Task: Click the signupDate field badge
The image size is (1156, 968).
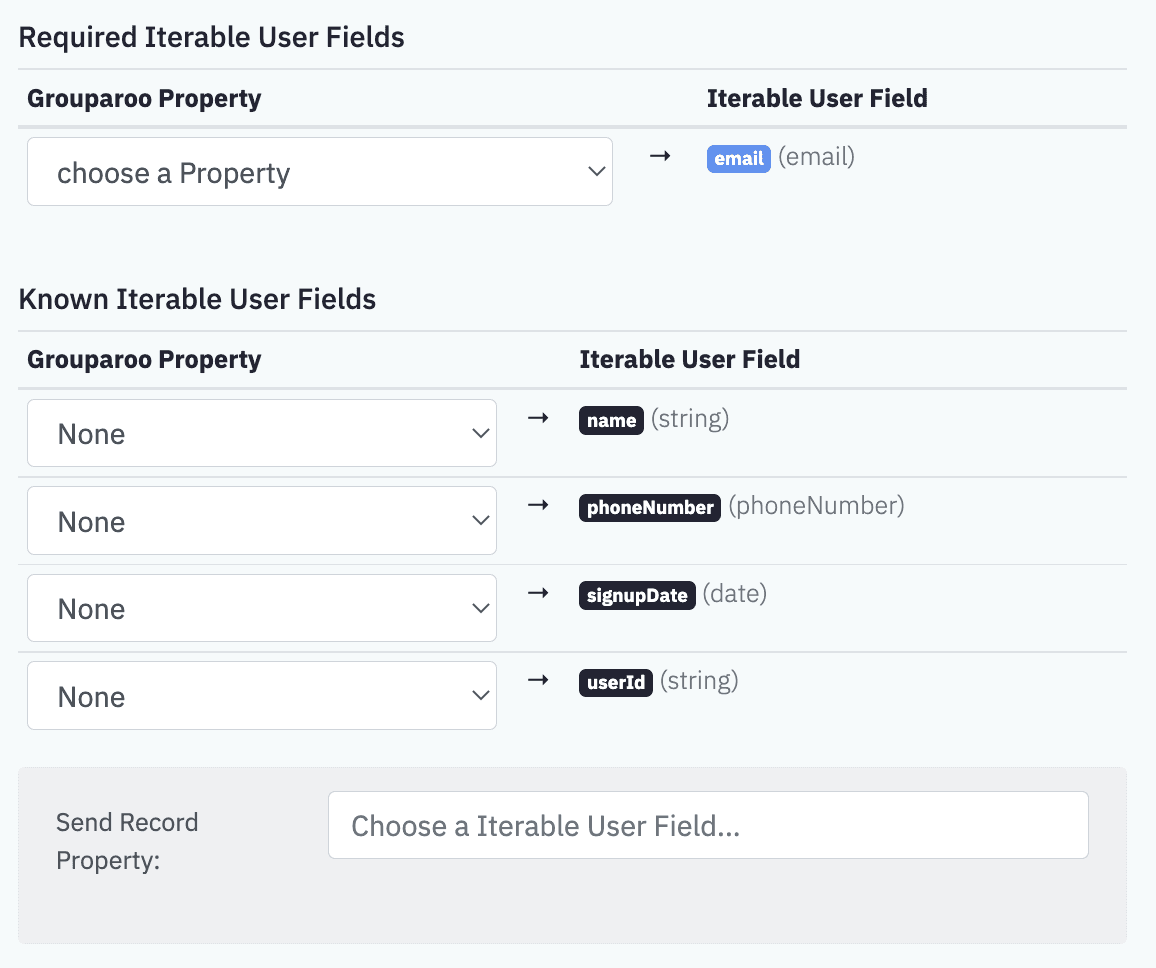Action: [637, 596]
